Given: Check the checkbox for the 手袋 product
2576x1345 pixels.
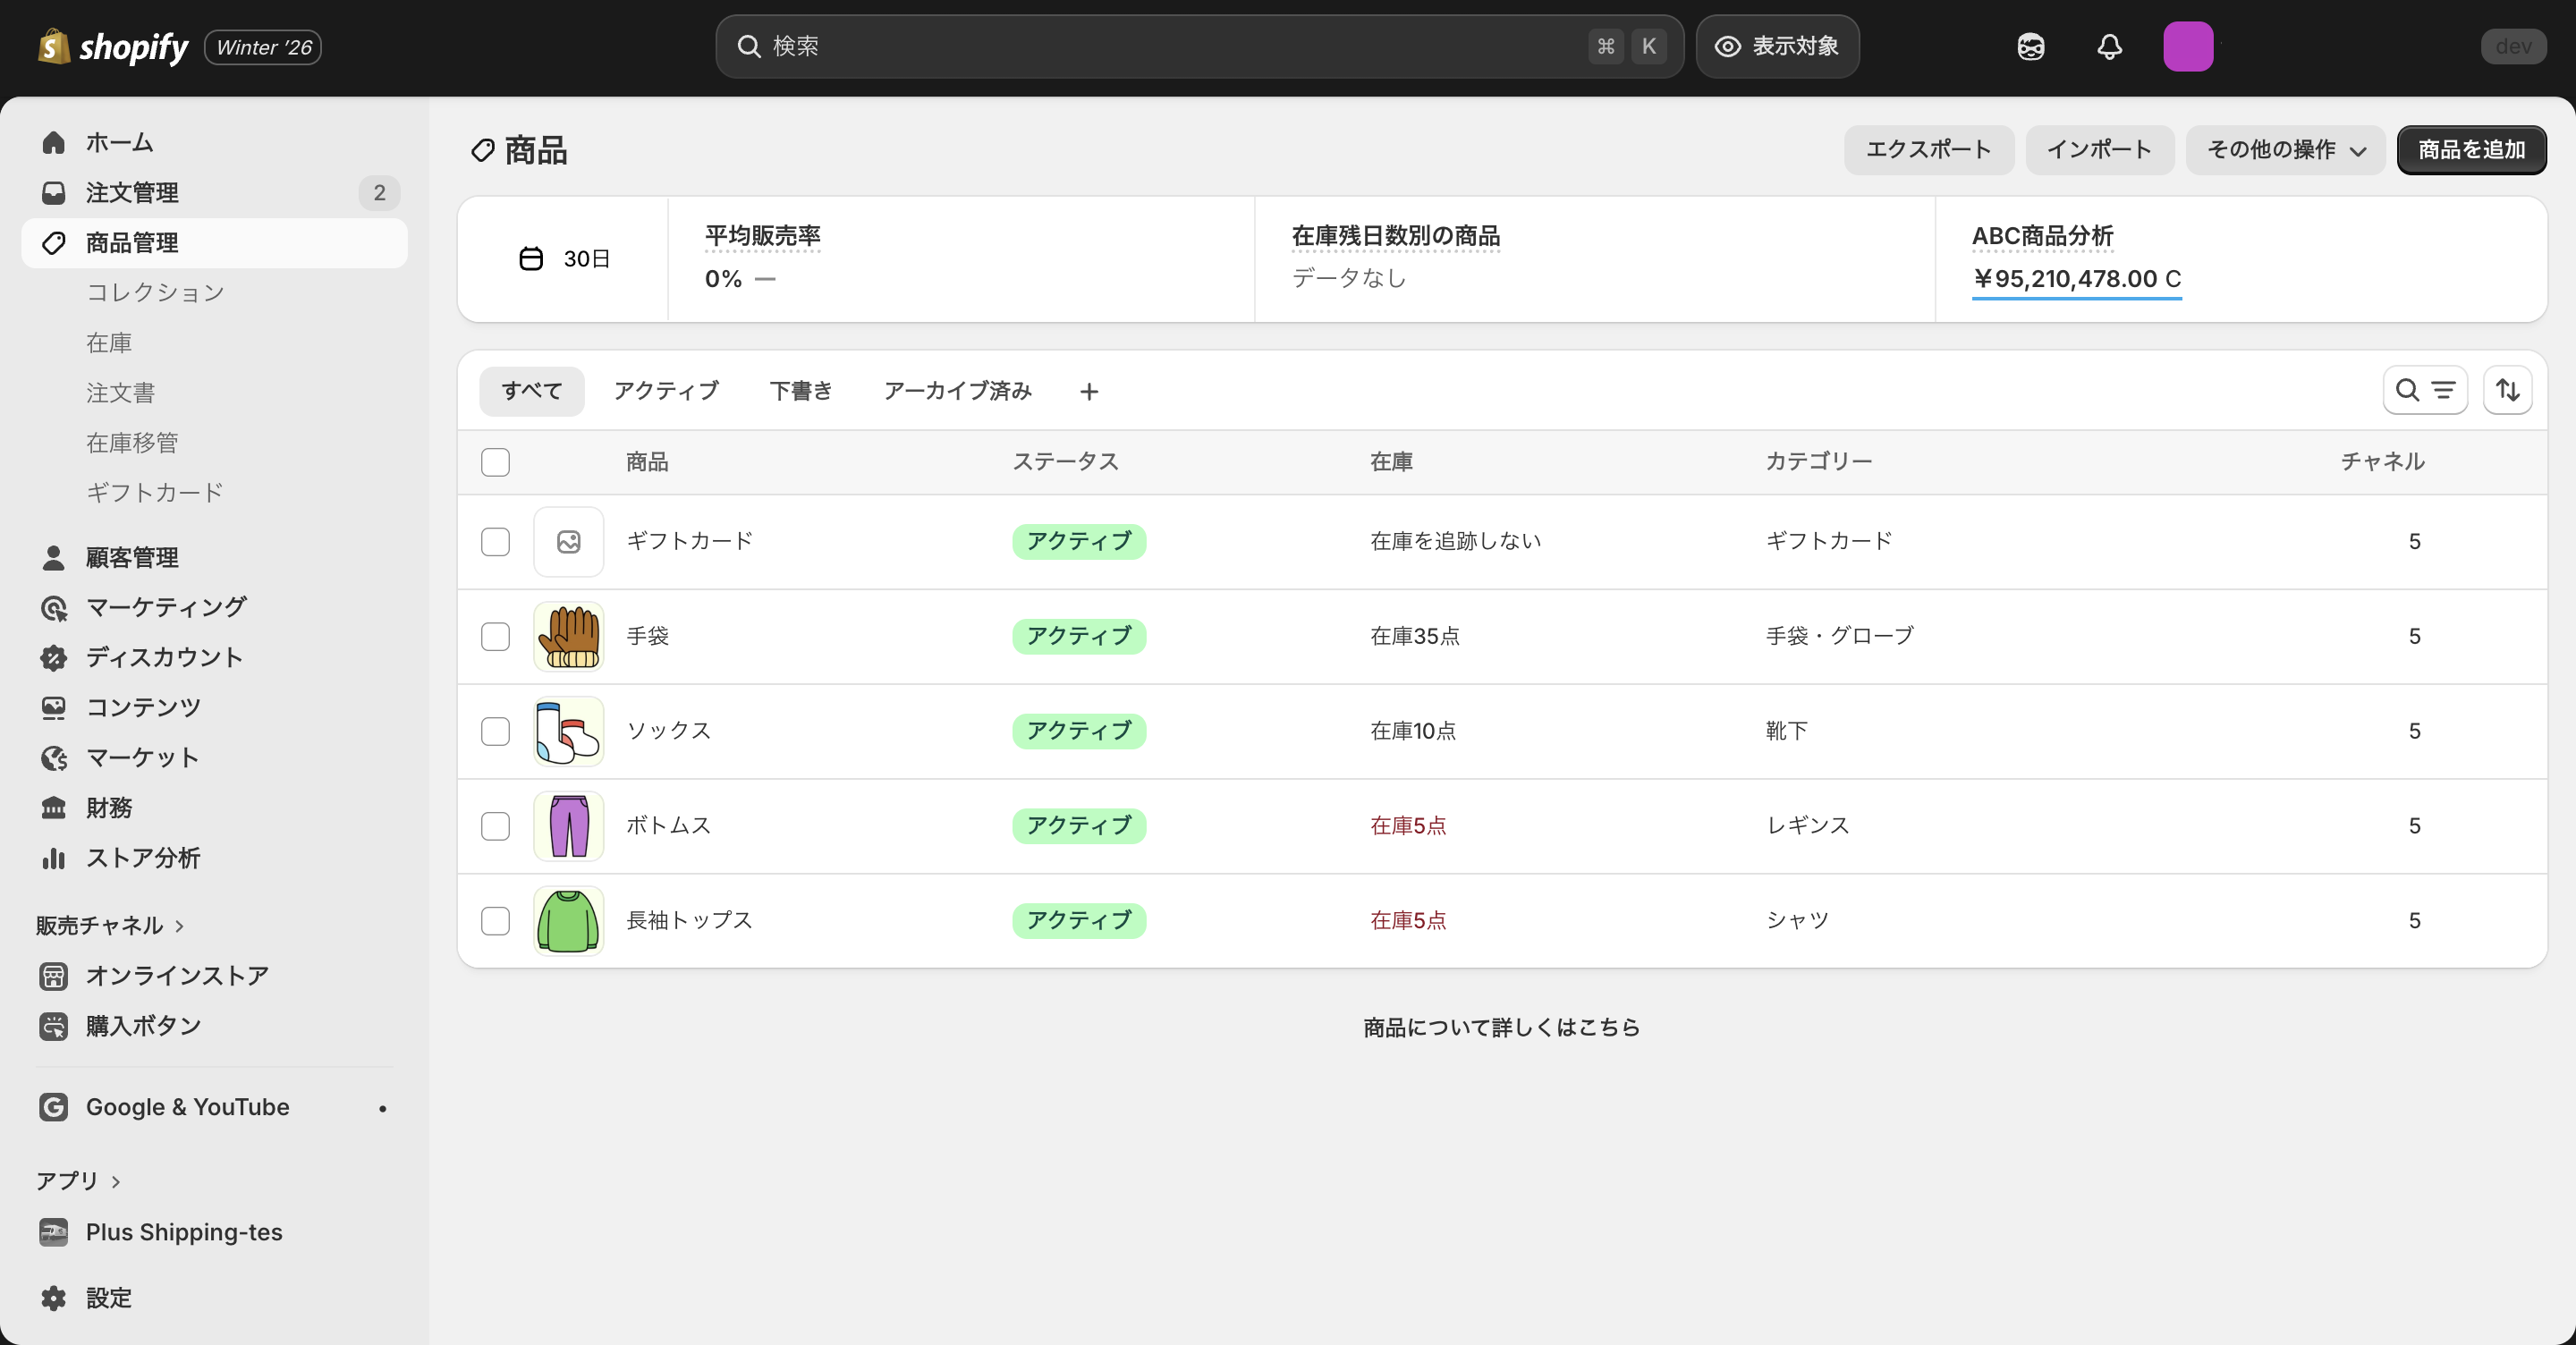Looking at the screenshot, I should pos(495,637).
